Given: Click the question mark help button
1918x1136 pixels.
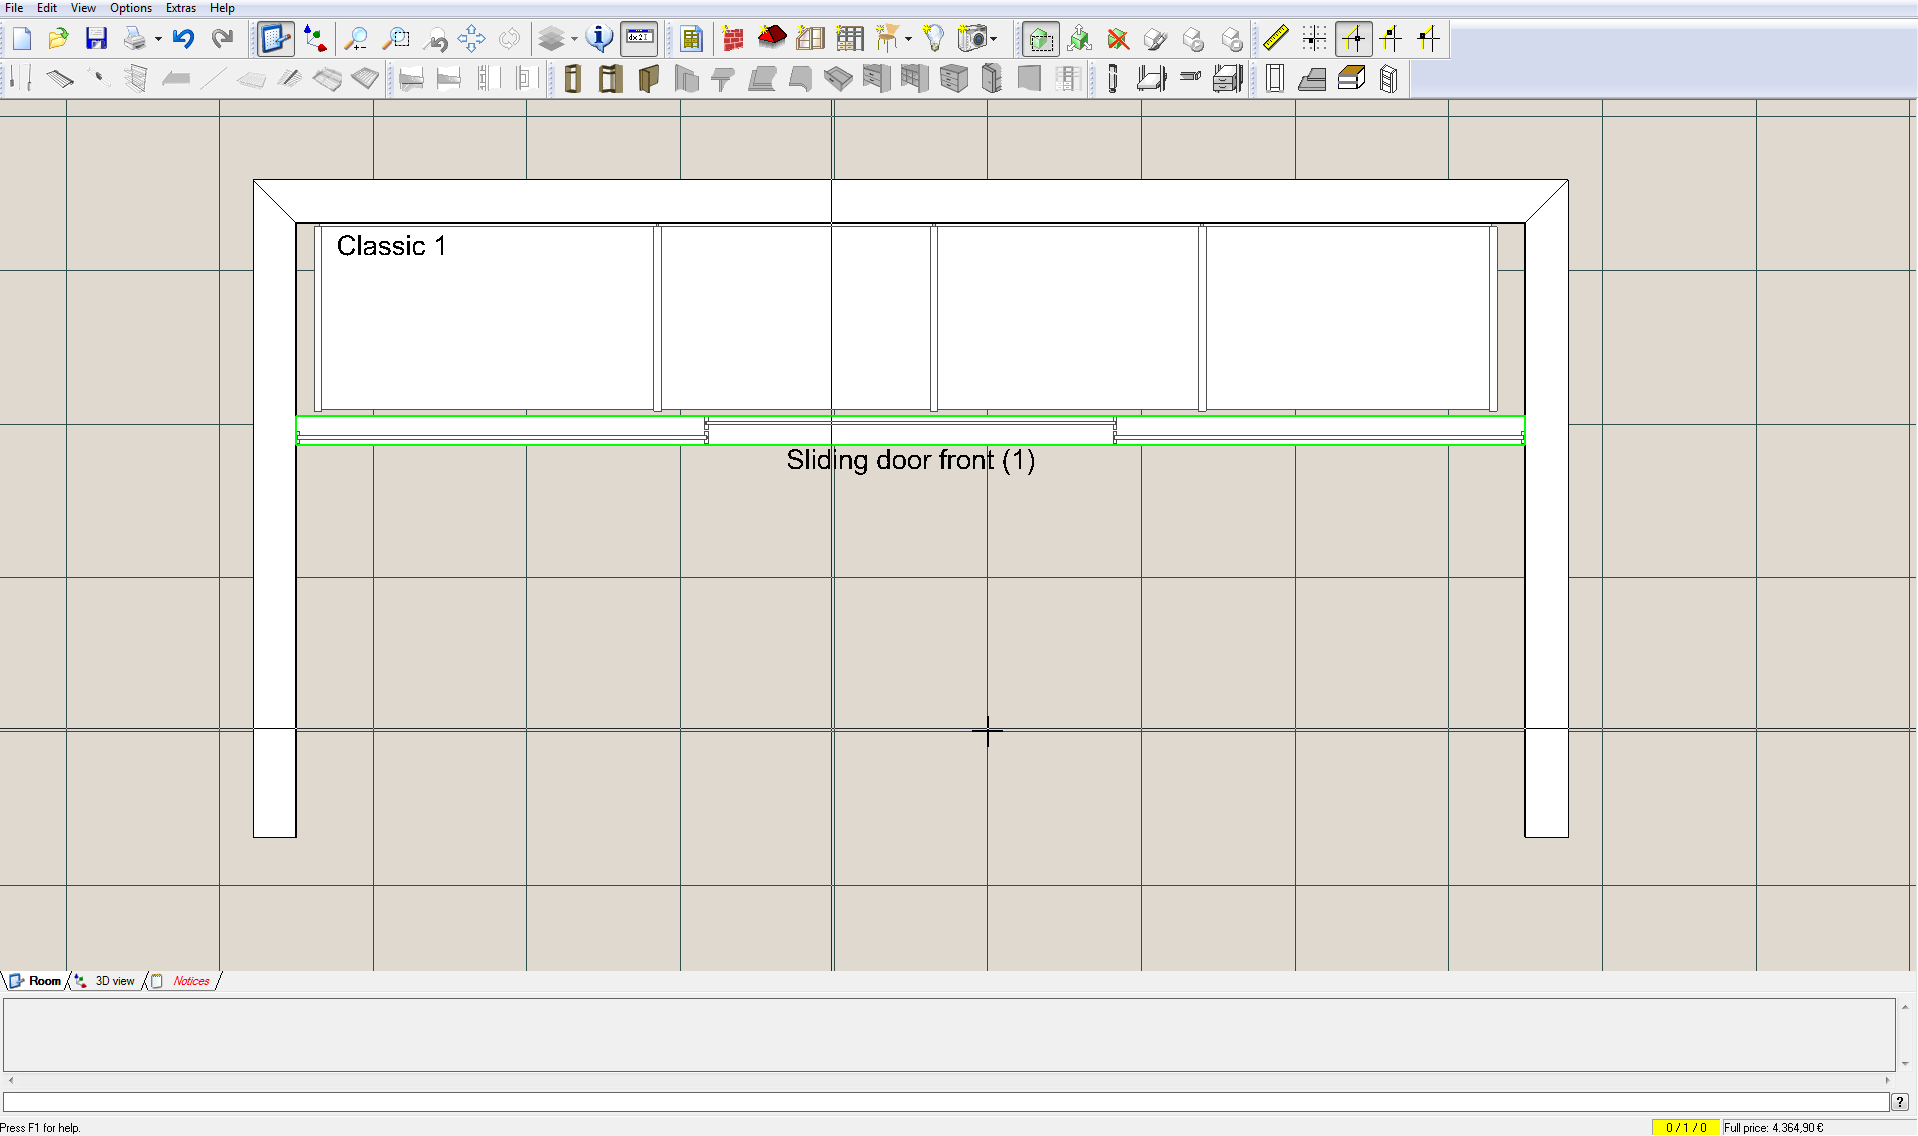Looking at the screenshot, I should pyautogui.click(x=1899, y=1101).
